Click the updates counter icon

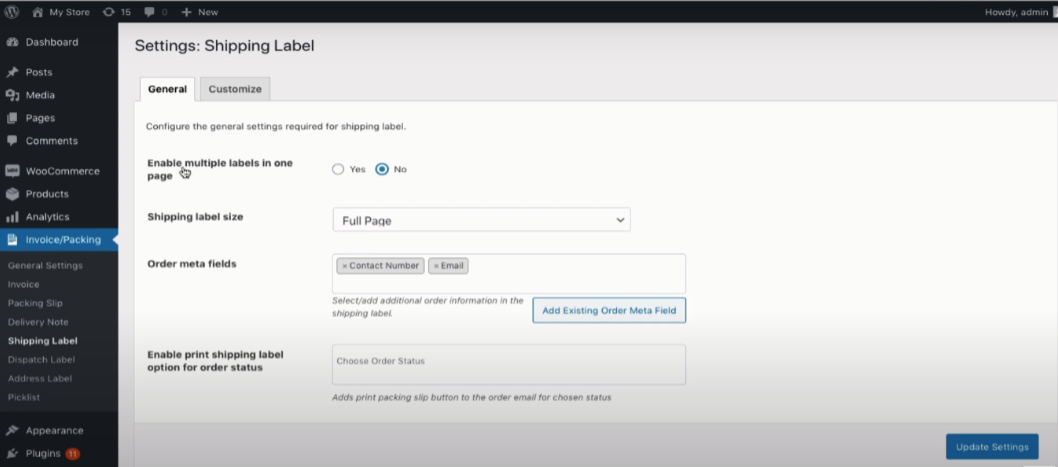pos(108,12)
